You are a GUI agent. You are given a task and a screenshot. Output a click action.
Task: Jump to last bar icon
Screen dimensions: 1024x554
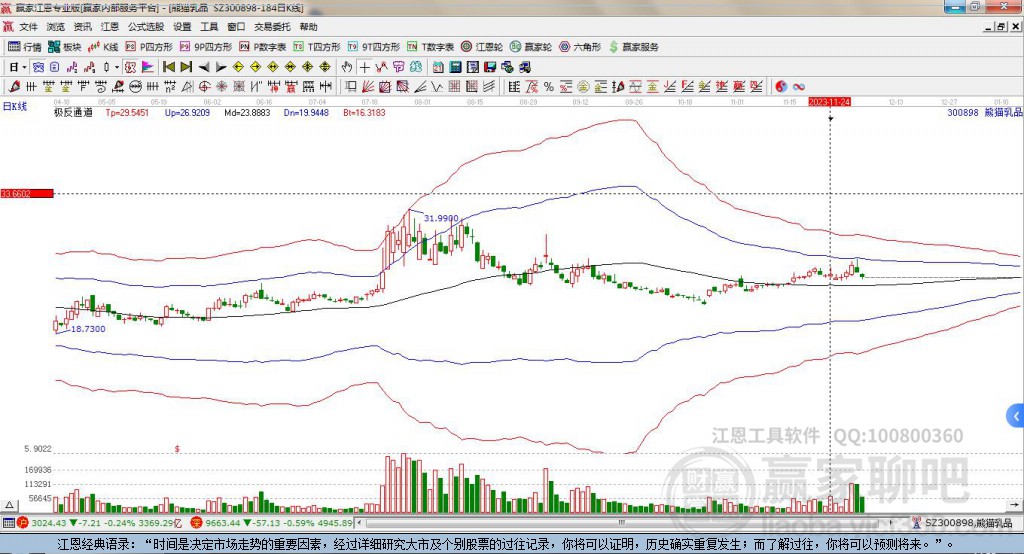pyautogui.click(x=186, y=67)
